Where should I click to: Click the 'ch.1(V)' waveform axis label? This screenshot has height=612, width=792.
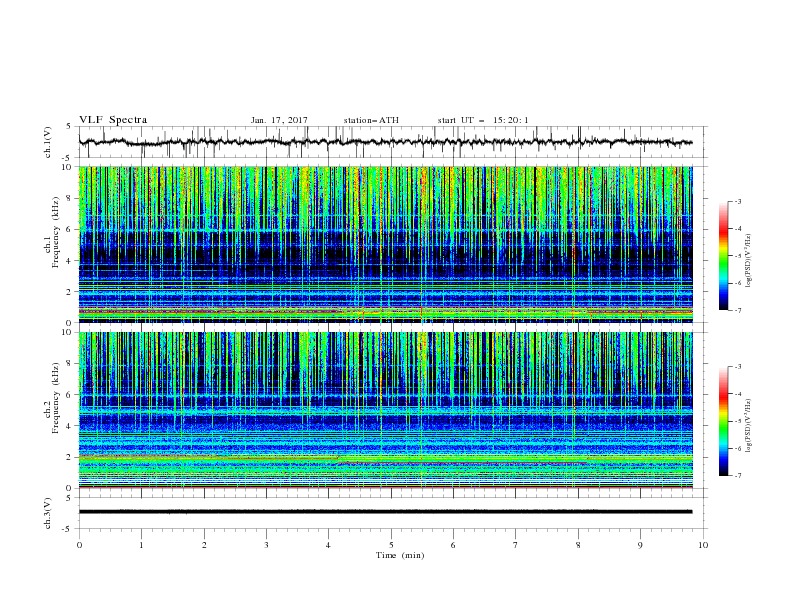coord(48,142)
